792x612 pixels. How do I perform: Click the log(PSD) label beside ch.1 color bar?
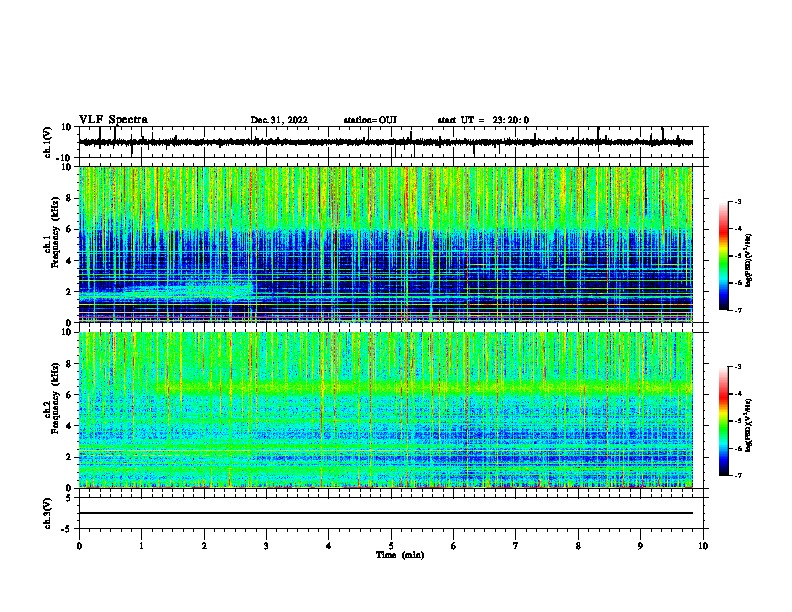749,261
